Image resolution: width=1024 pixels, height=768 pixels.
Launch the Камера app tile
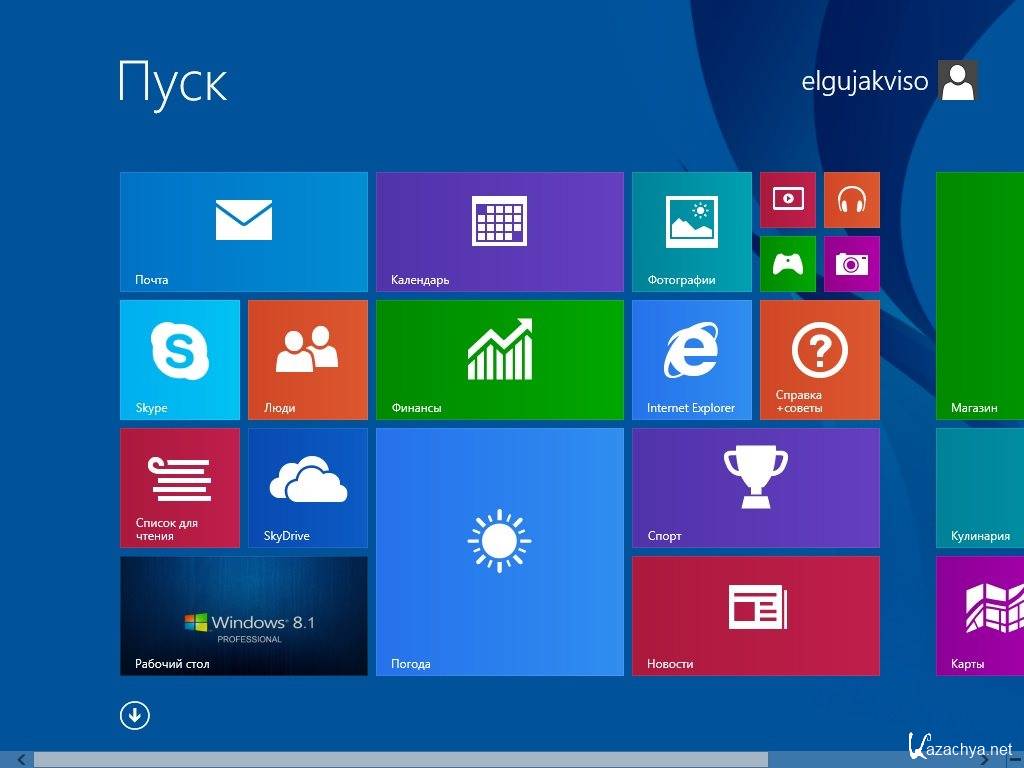[852, 263]
